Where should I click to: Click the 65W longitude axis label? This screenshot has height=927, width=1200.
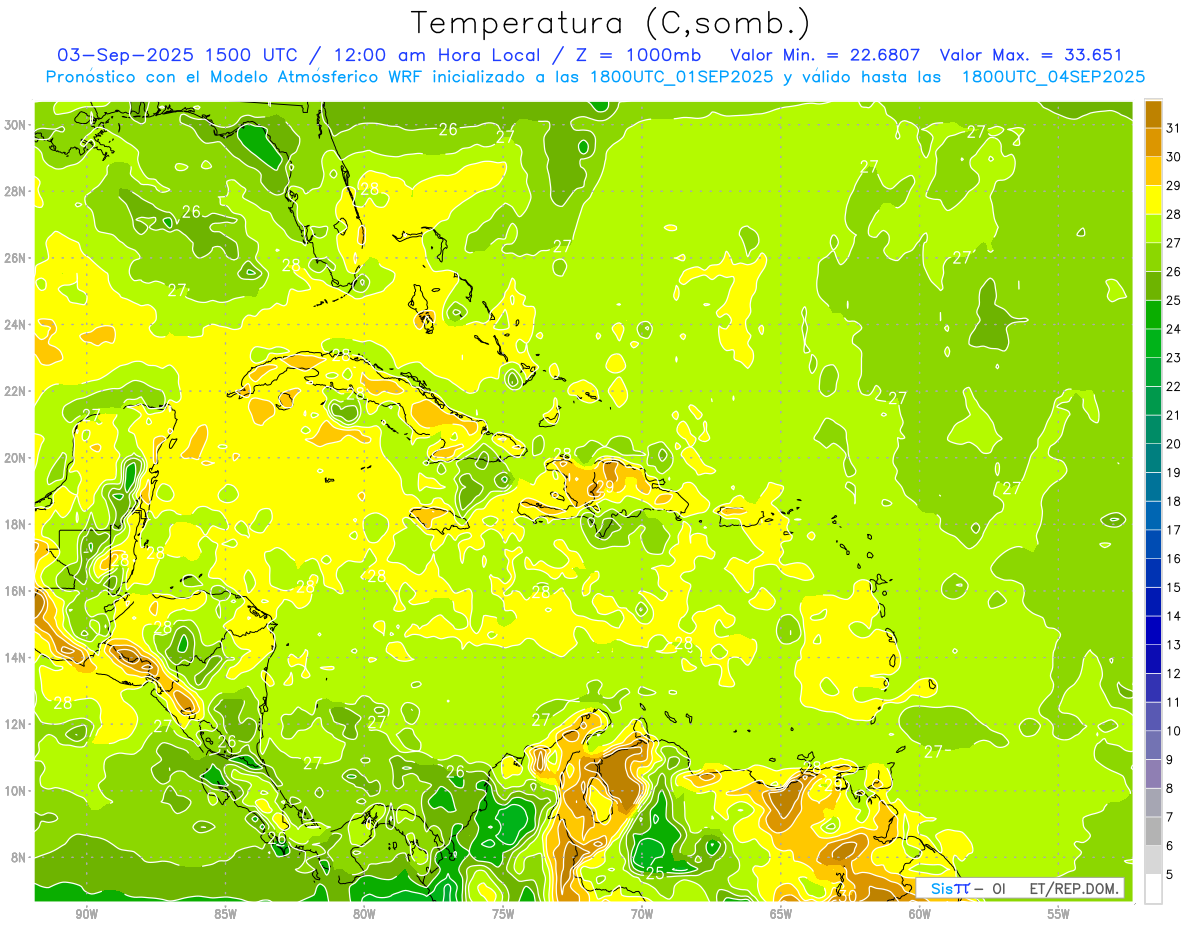[781, 914]
